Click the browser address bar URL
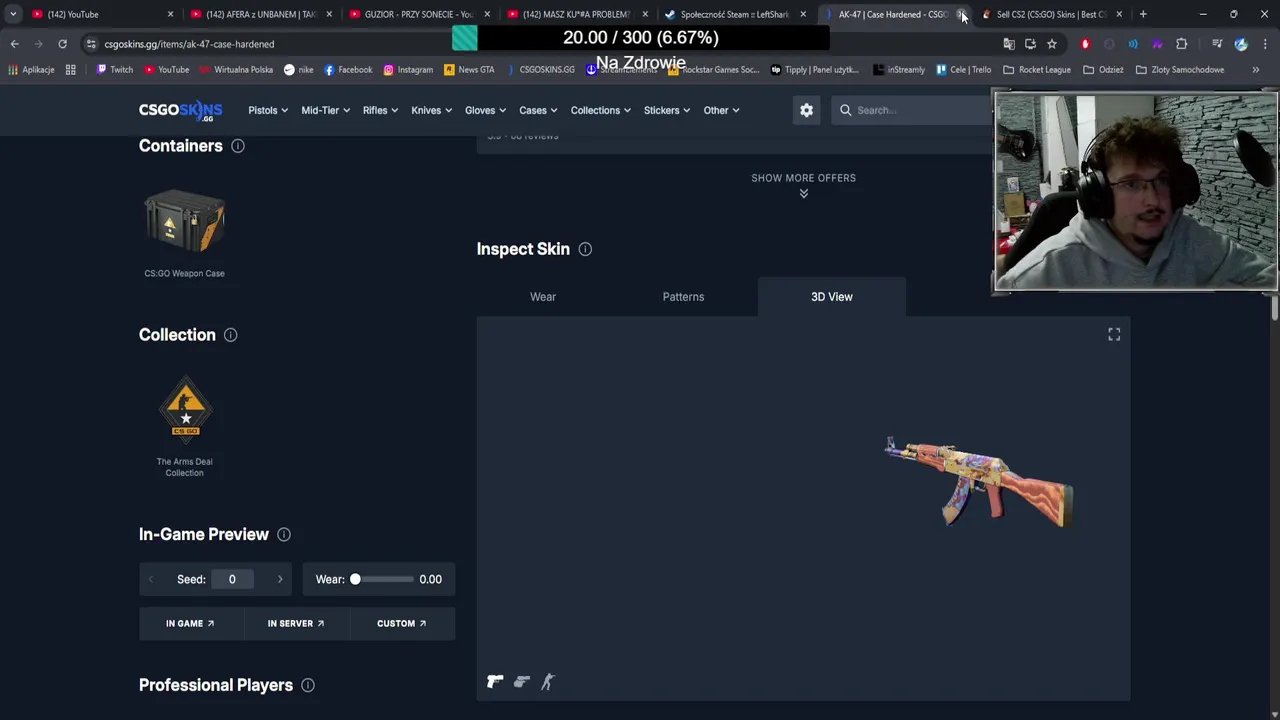 [x=189, y=44]
